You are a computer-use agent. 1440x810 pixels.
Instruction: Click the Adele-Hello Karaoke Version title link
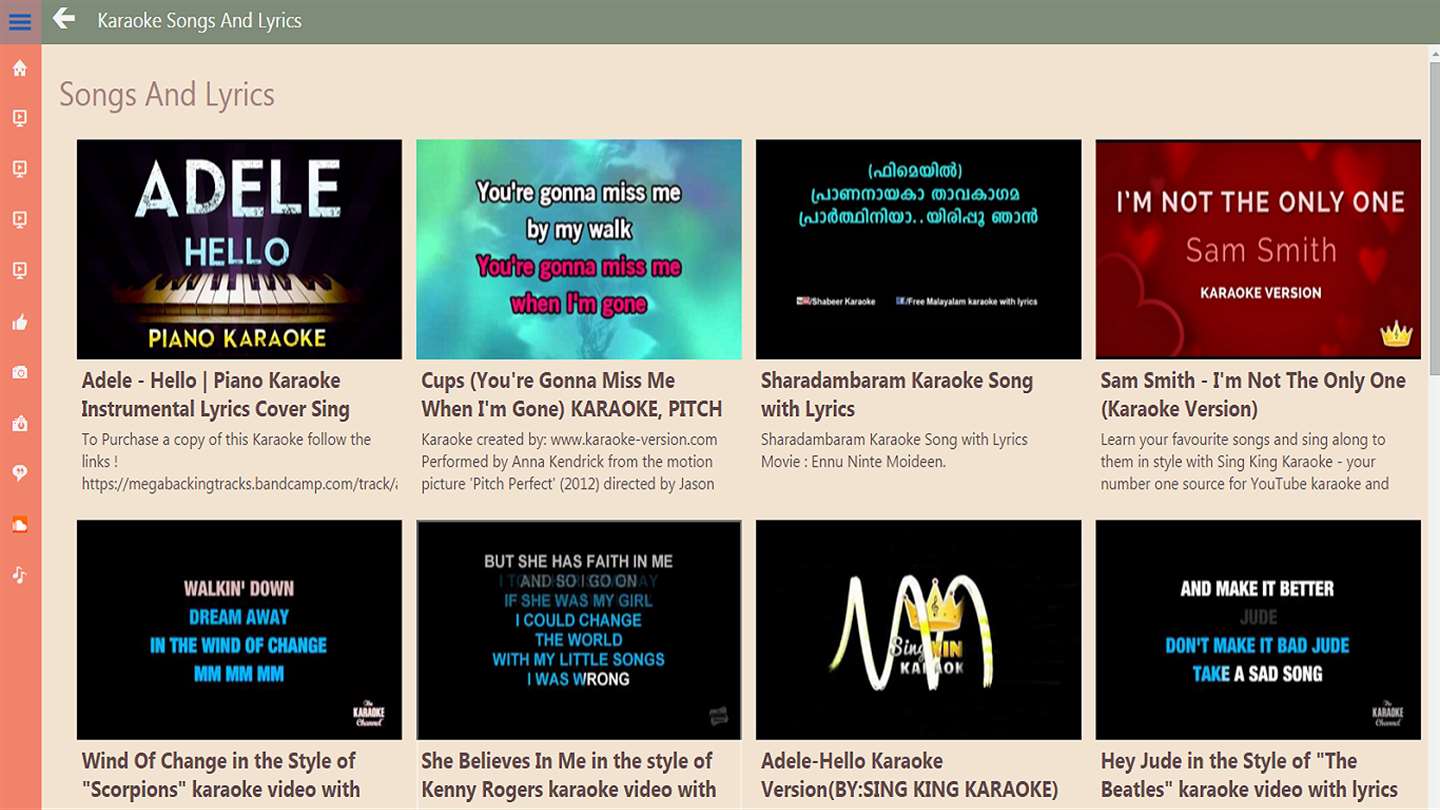tap(909, 775)
